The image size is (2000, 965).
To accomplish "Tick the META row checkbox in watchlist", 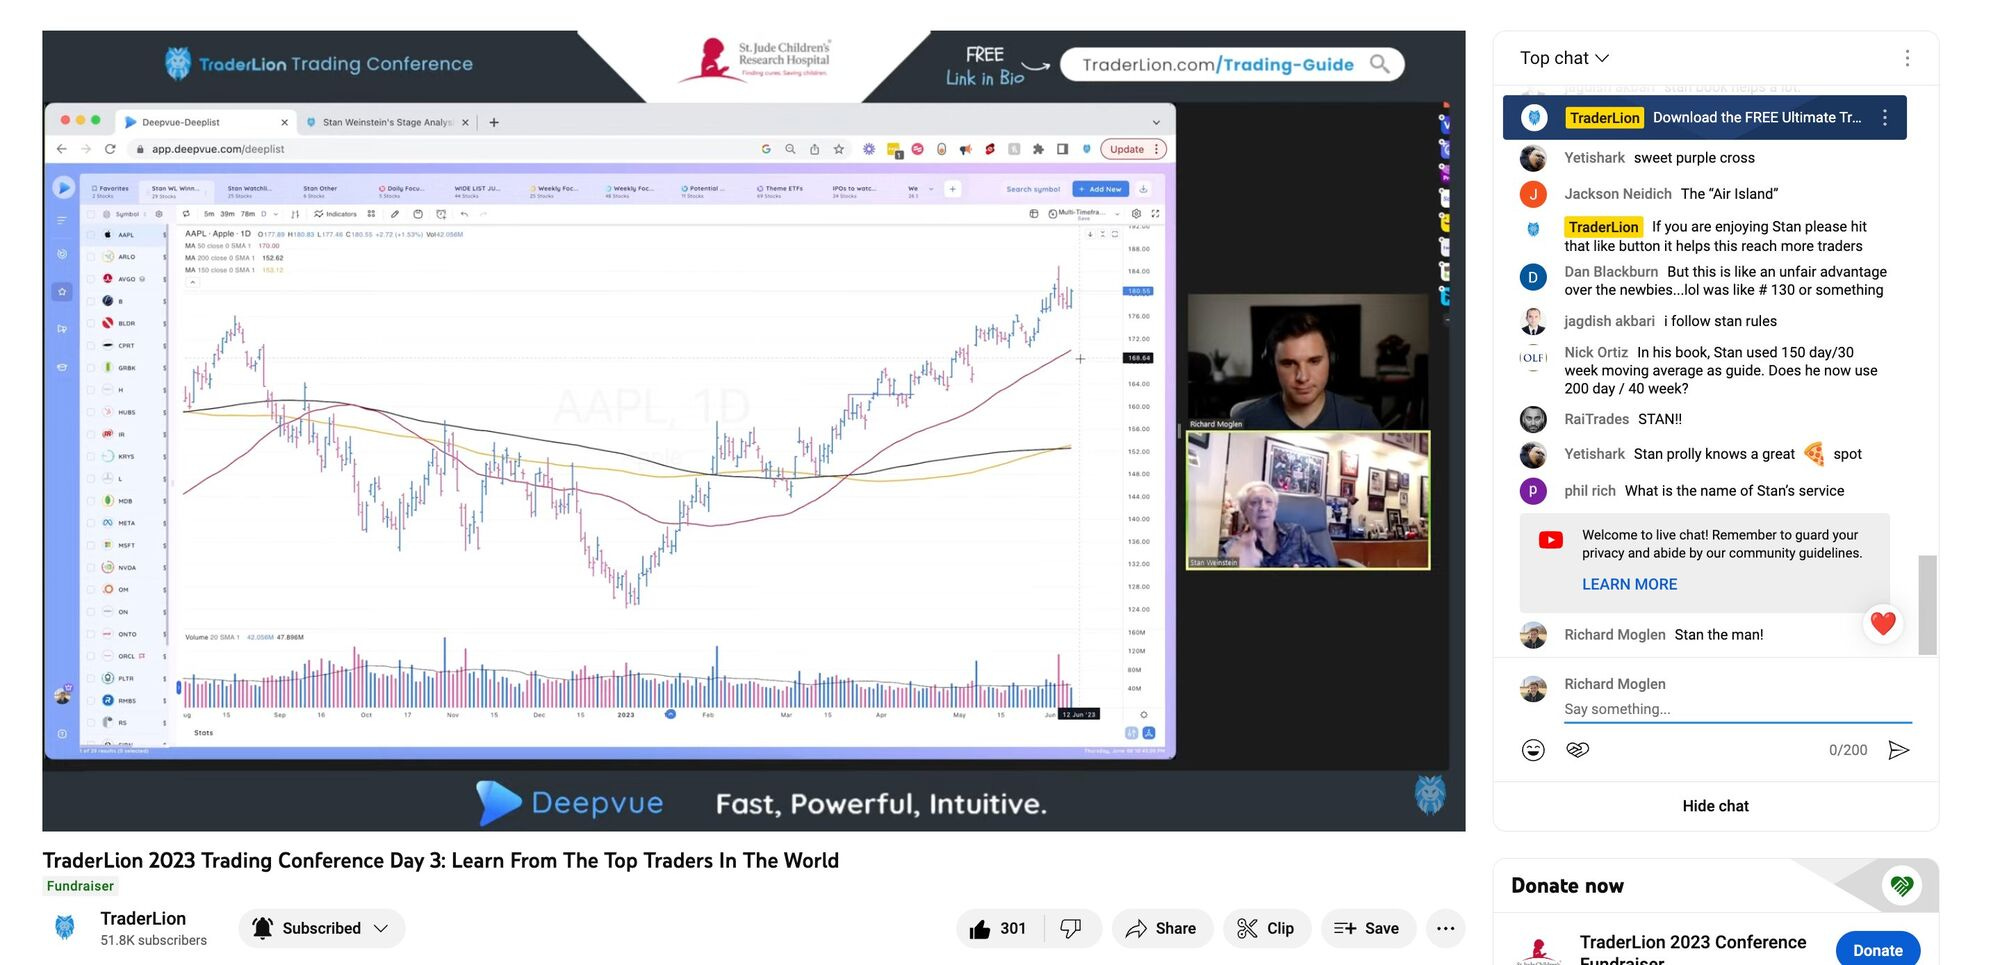I will click(x=91, y=523).
